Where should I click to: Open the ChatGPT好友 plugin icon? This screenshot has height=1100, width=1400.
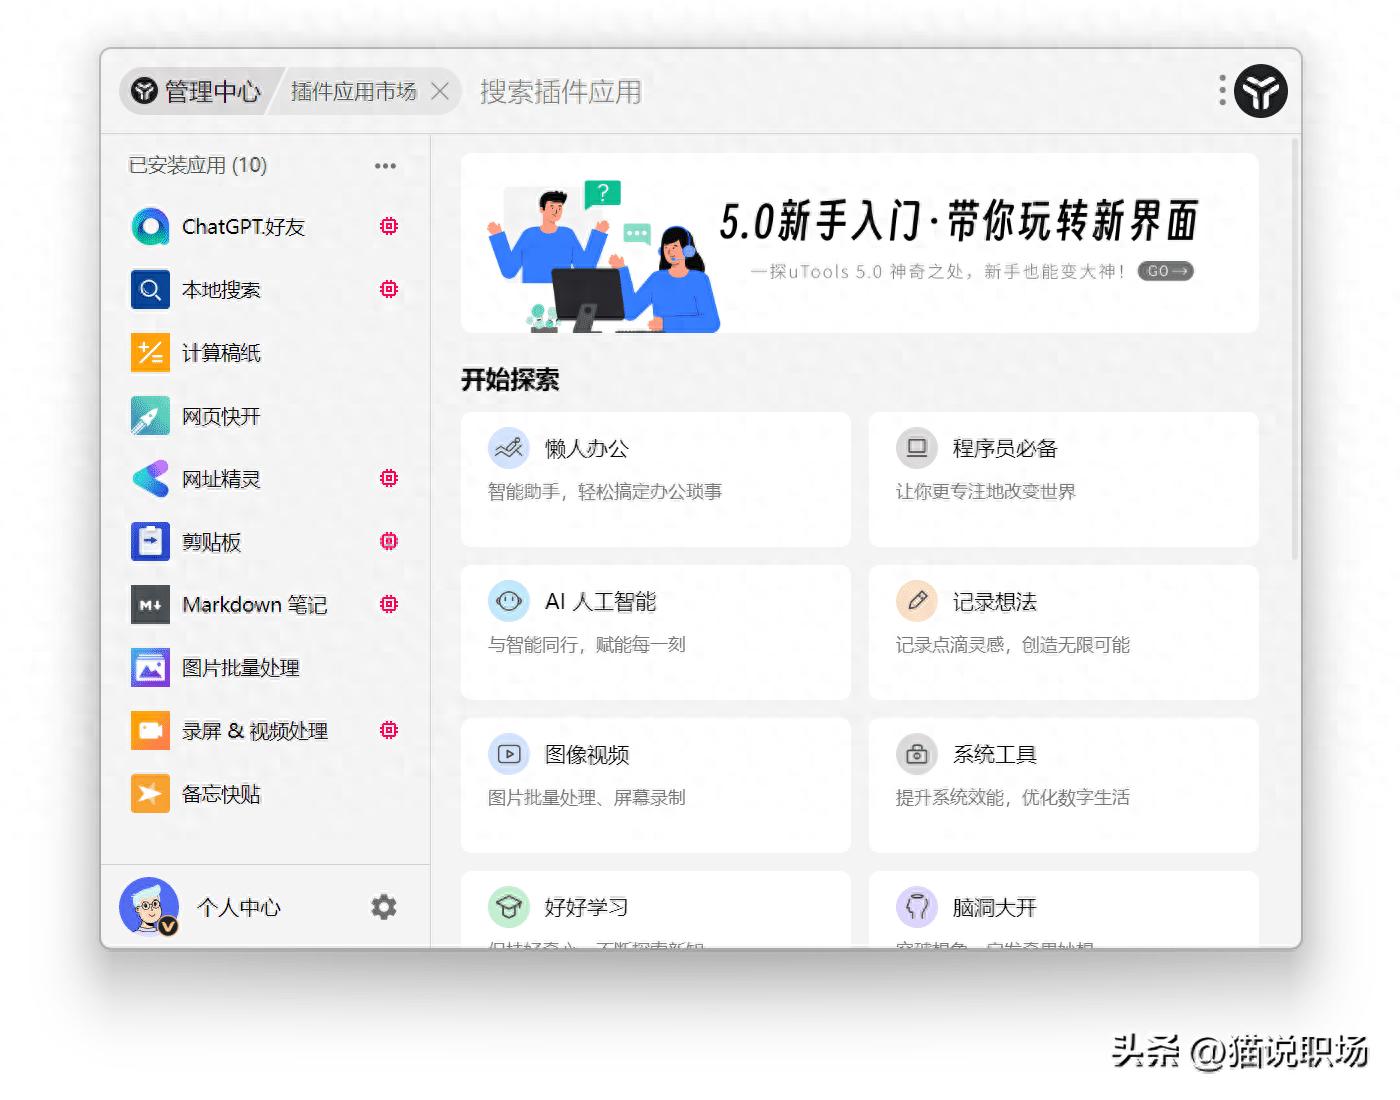[150, 226]
